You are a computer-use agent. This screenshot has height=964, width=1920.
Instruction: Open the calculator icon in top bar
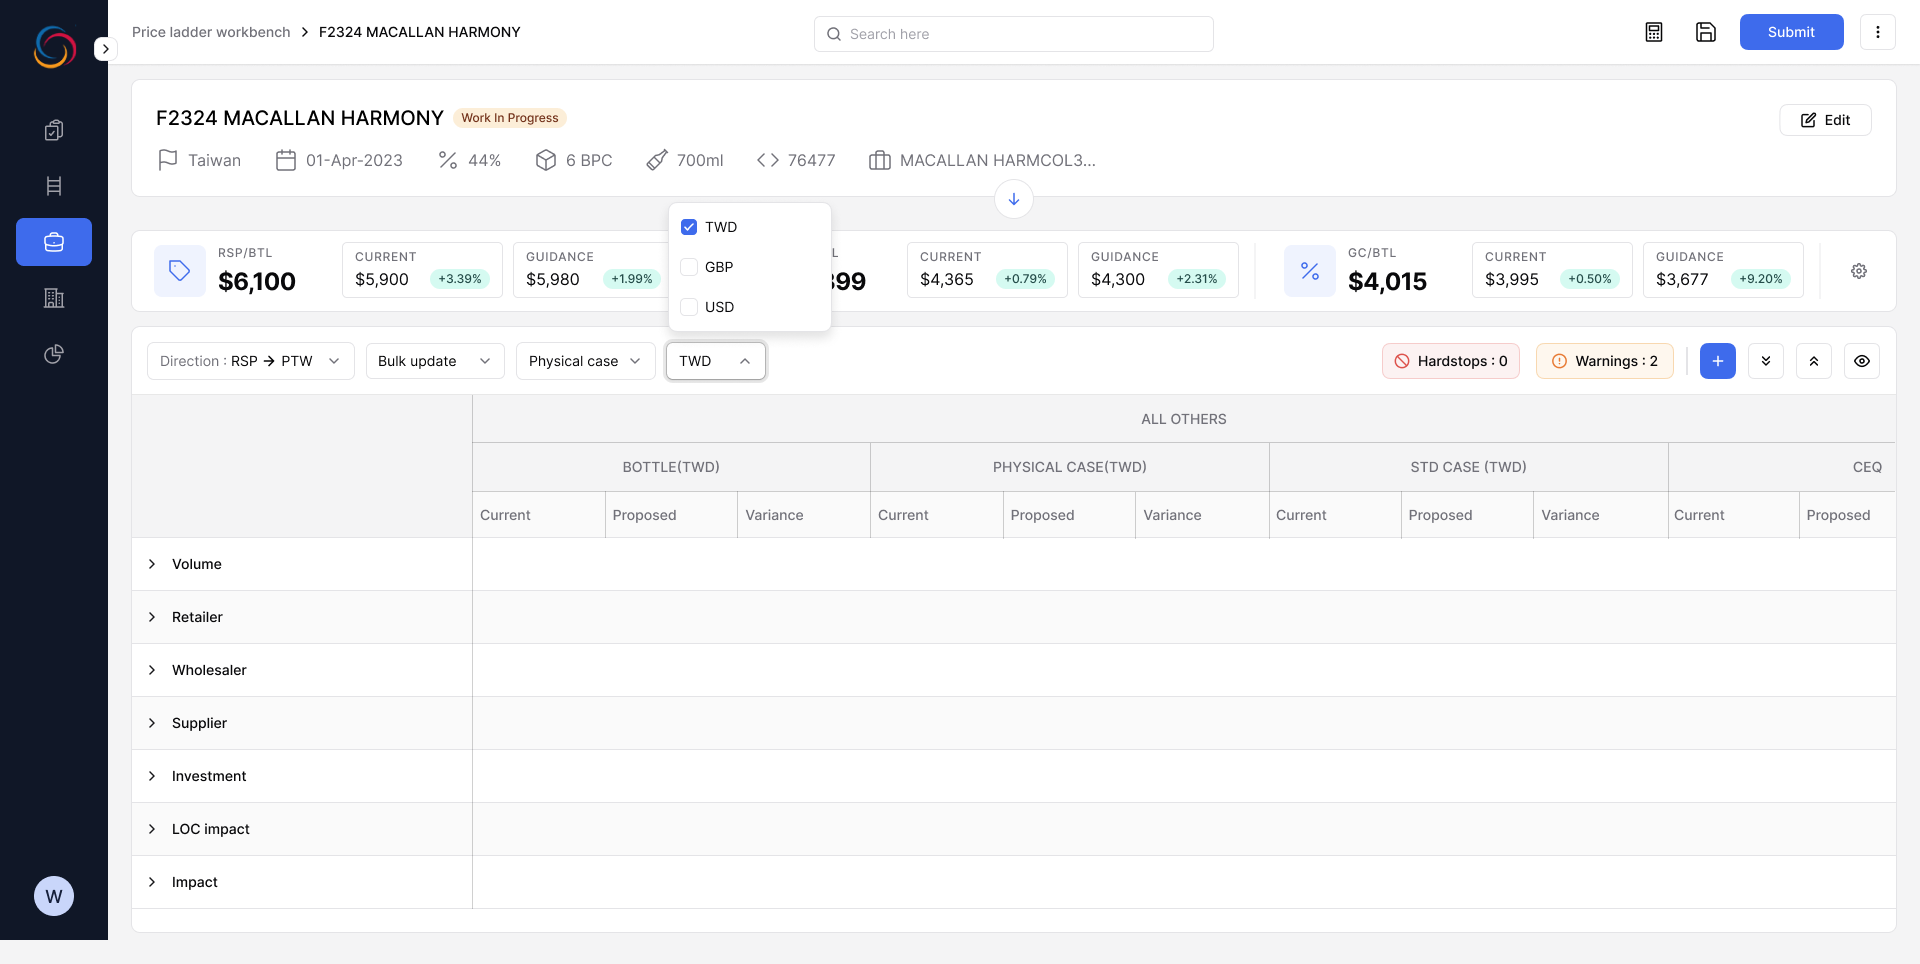pos(1654,32)
